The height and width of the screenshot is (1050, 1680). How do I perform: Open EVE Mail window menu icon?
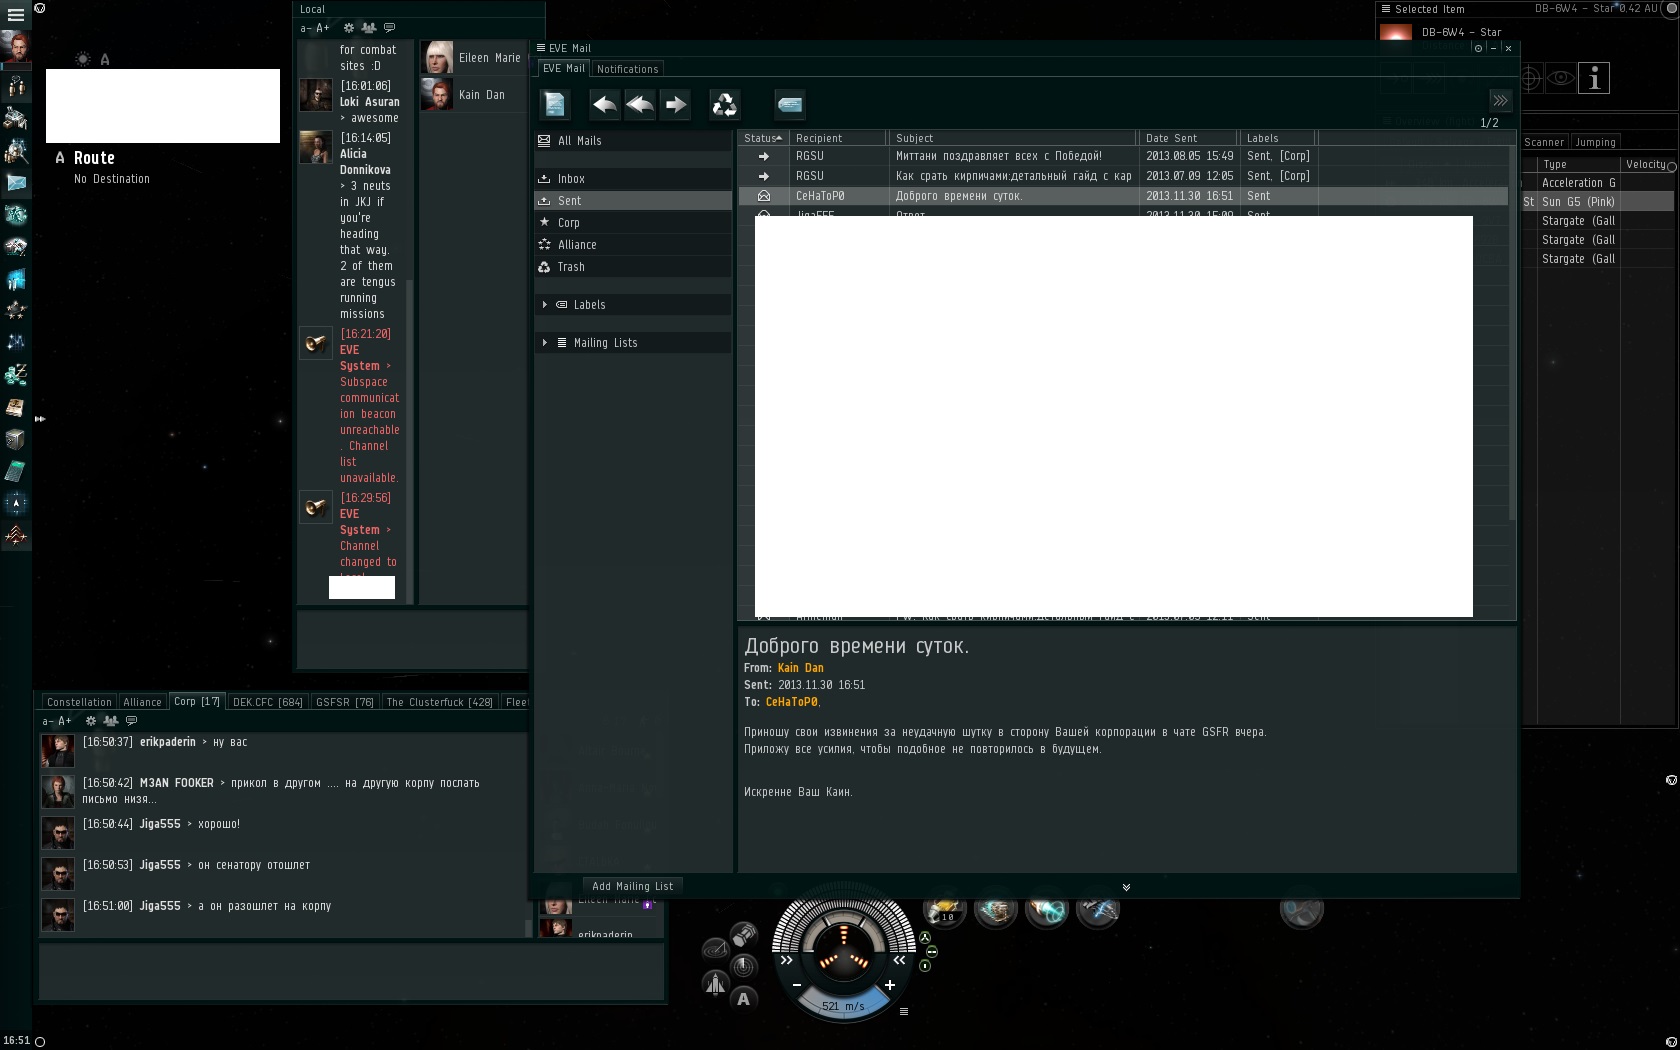[x=541, y=48]
